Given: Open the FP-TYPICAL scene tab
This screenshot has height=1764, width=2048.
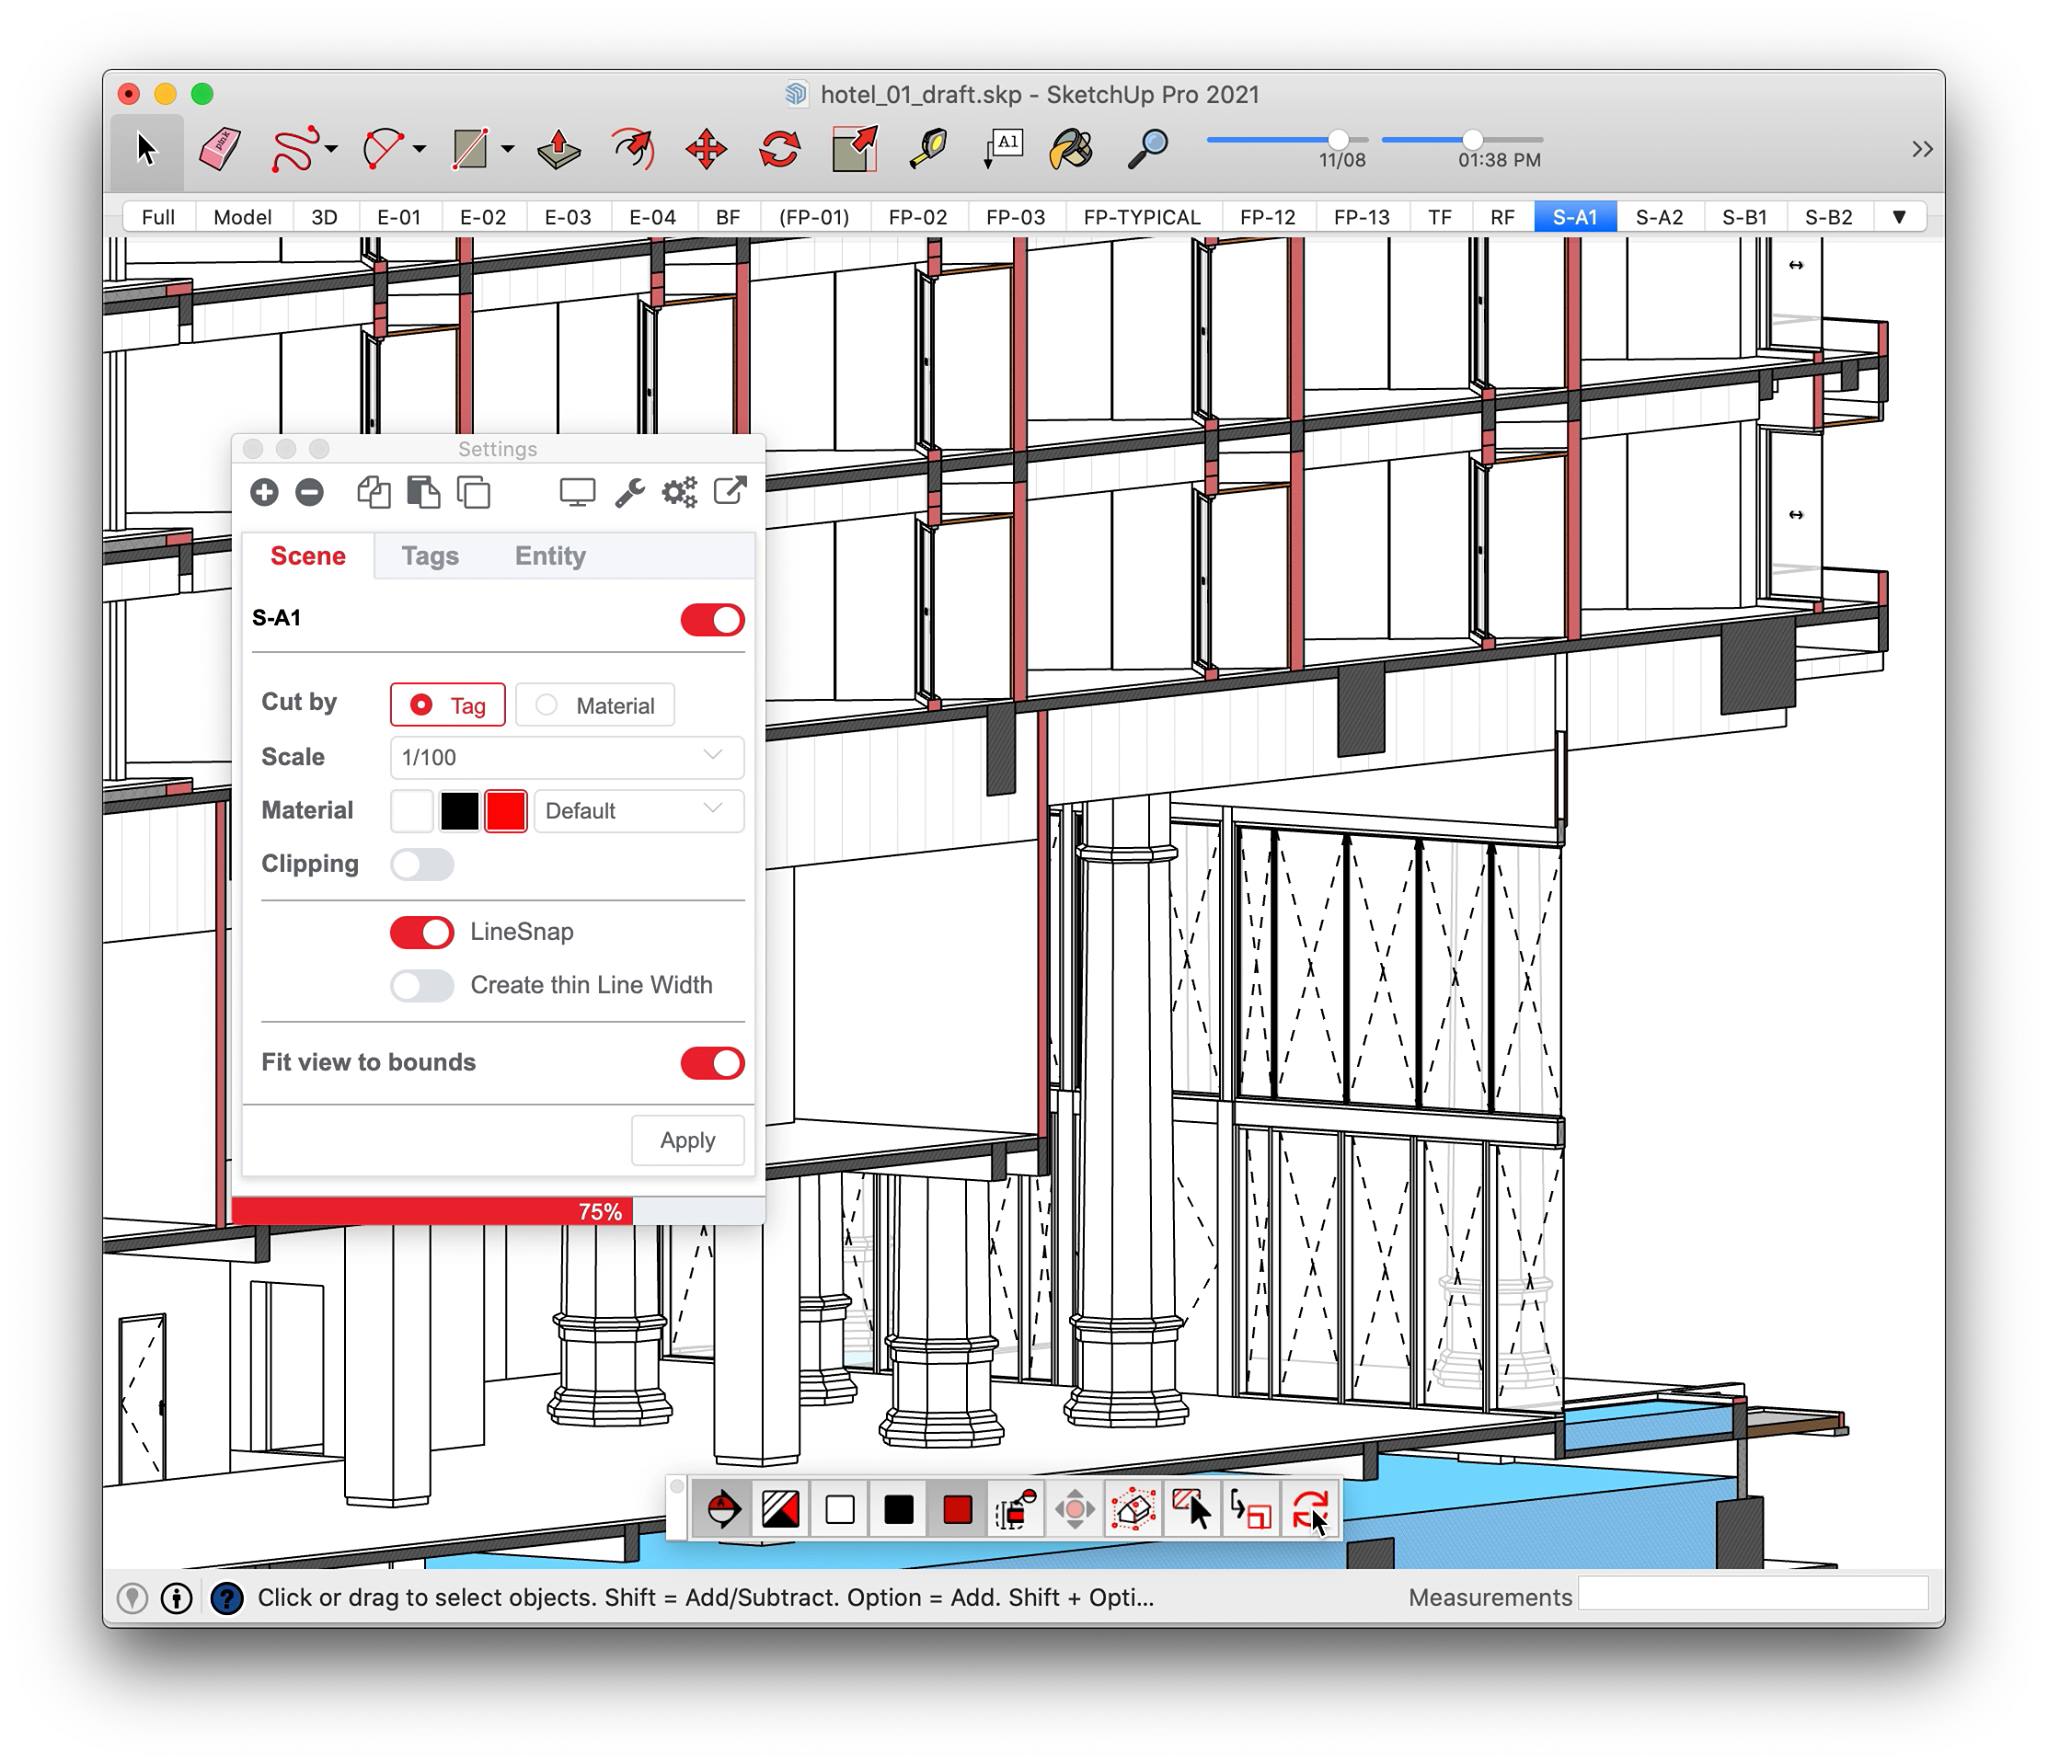Looking at the screenshot, I should click(x=1142, y=217).
